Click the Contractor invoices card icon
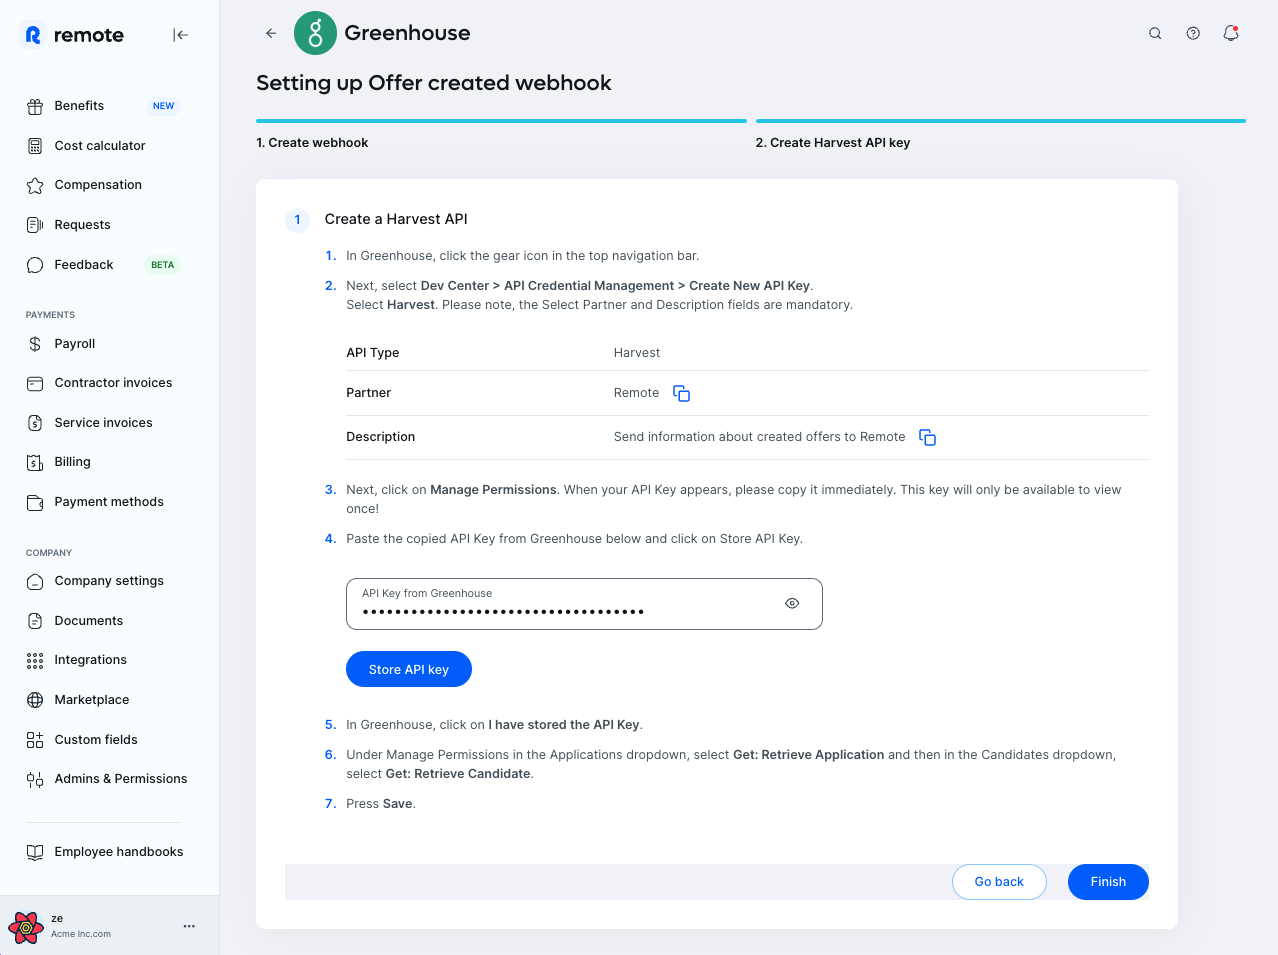This screenshot has width=1278, height=955. coord(35,383)
